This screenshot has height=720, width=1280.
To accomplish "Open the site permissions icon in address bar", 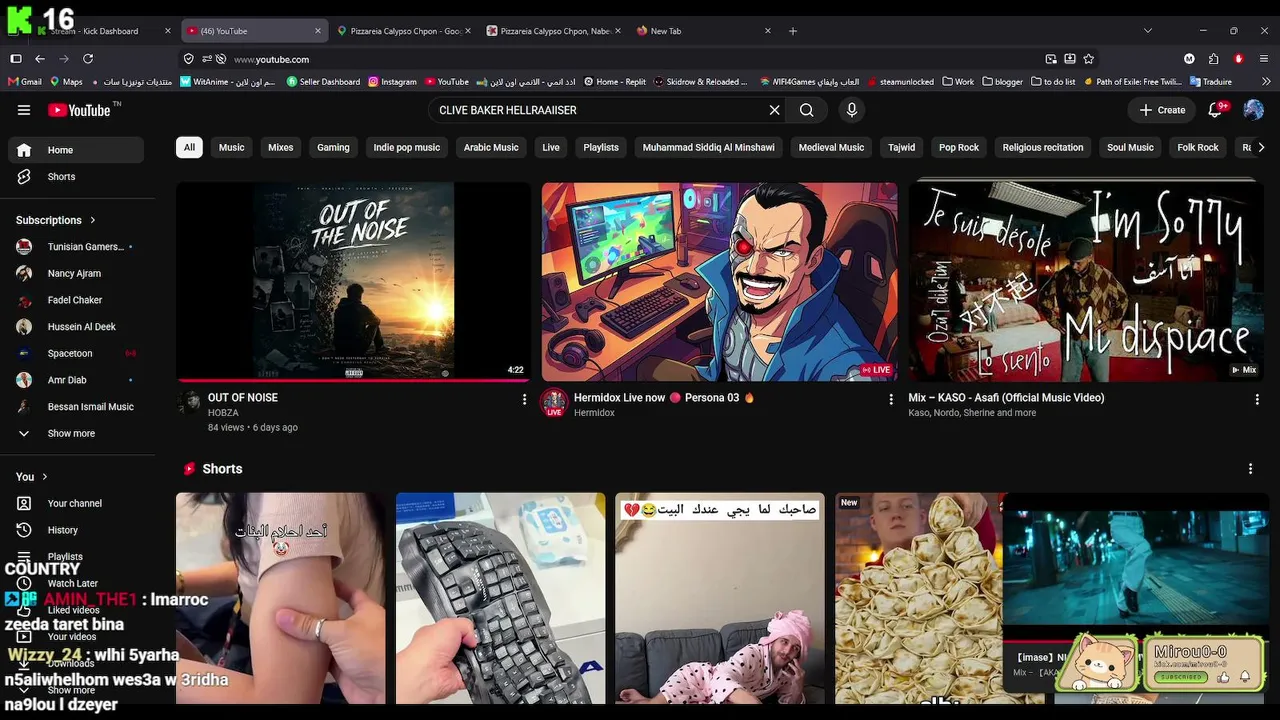I will (205, 59).
